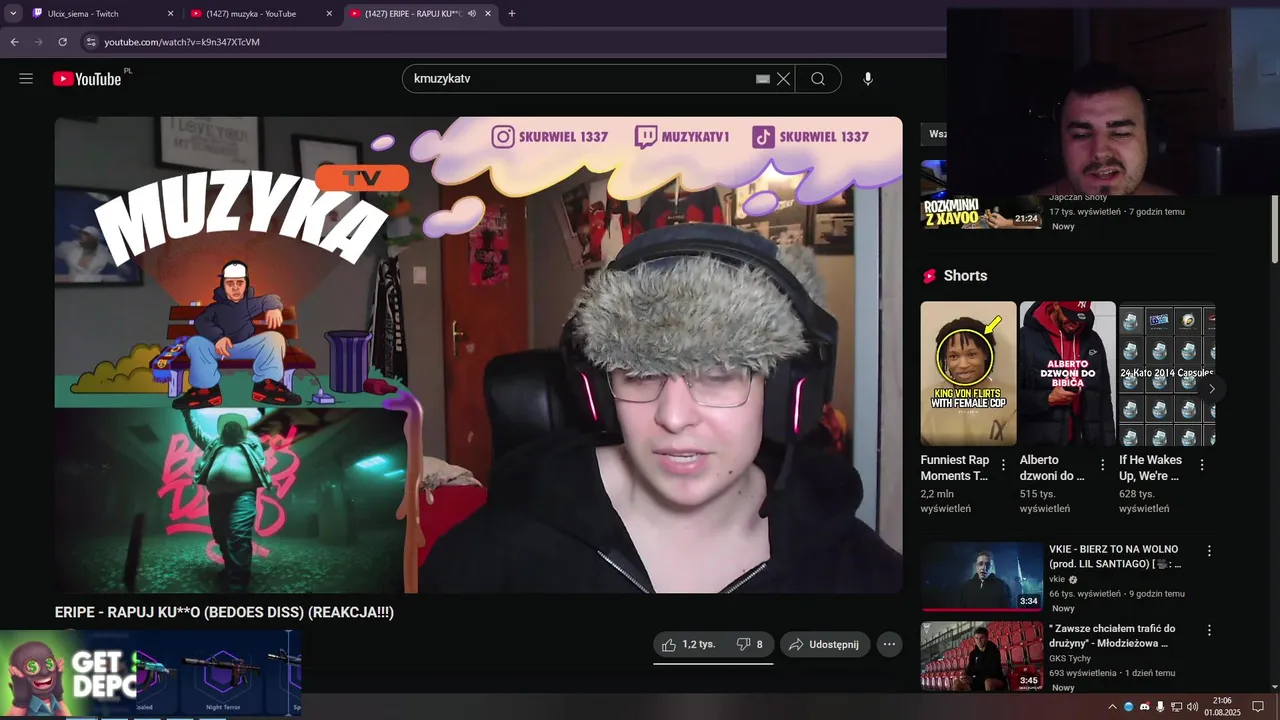Screen dimensions: 1280x720
Task: Open Discord from the system tray
Action: pos(1145,707)
